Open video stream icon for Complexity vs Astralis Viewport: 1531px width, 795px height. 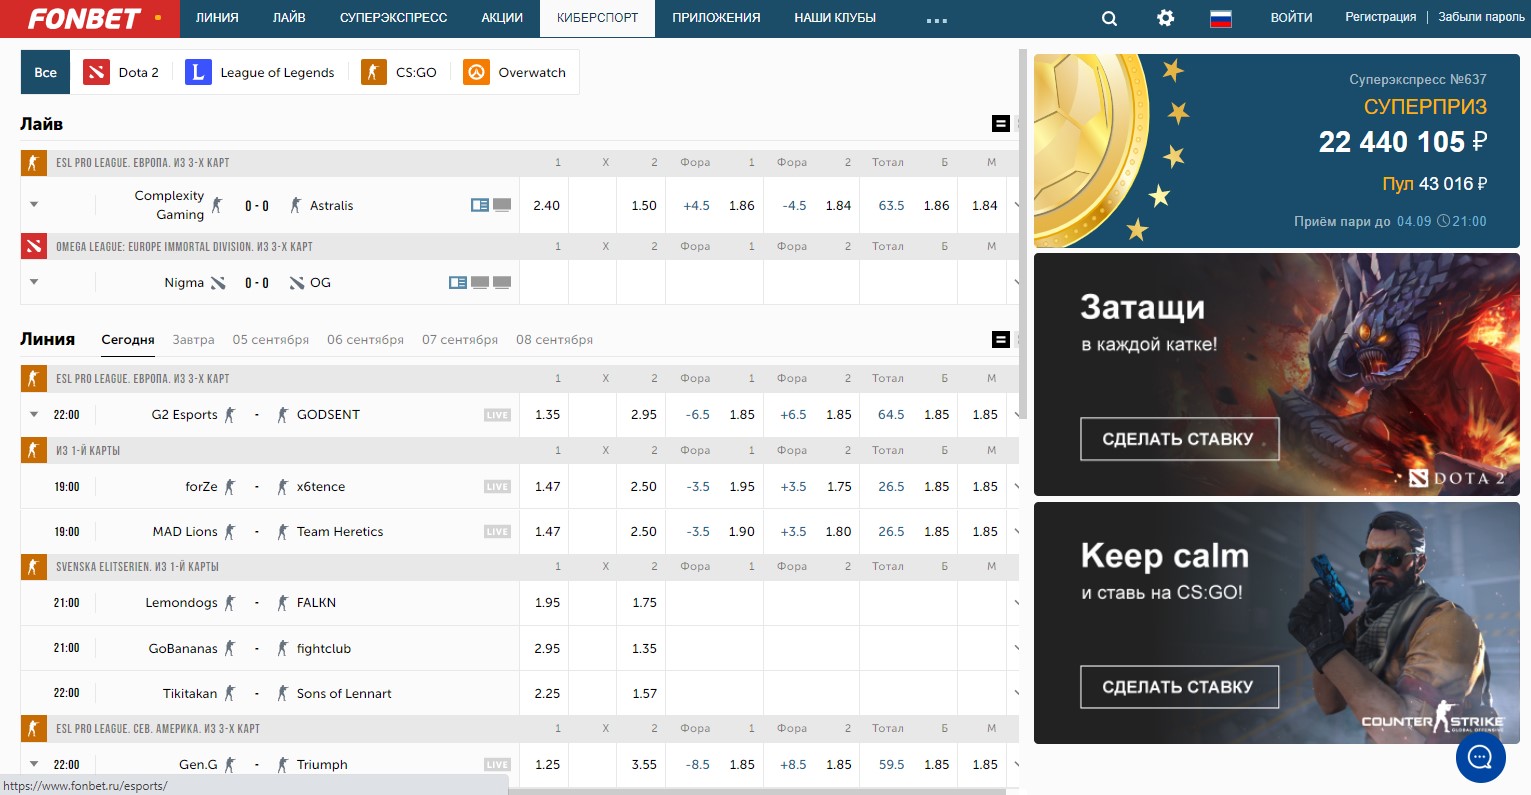pos(502,205)
